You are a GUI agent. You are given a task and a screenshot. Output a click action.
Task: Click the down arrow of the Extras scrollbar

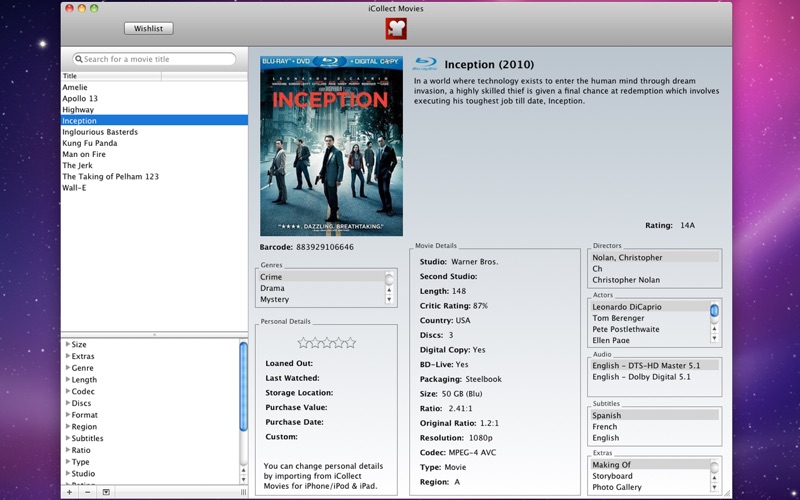pos(714,487)
